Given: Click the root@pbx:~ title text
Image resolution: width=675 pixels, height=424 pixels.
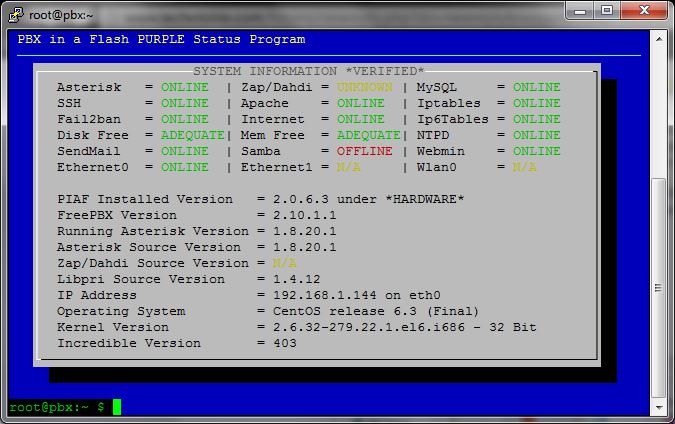Looking at the screenshot, I should click(61, 15).
